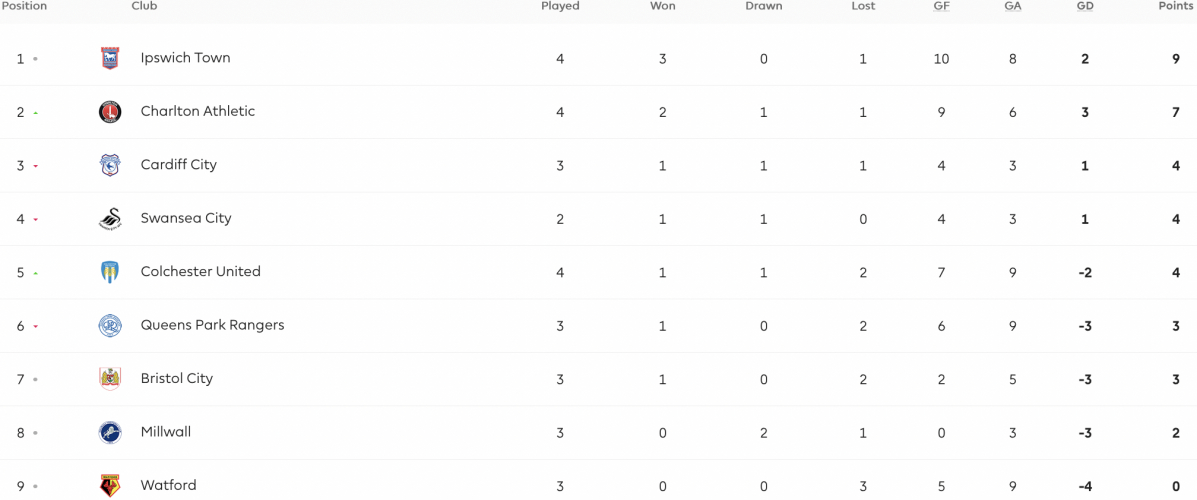This screenshot has height=500, width=1197.
Task: Click the red down indicator beside position 3
Action: click(36, 166)
